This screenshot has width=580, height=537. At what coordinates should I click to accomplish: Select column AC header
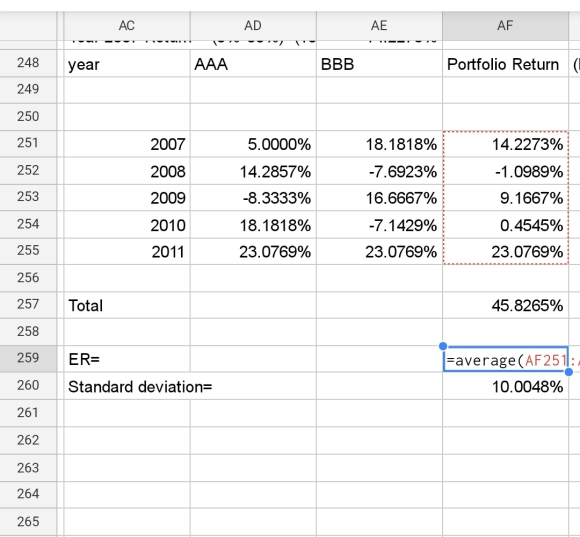[127, 26]
